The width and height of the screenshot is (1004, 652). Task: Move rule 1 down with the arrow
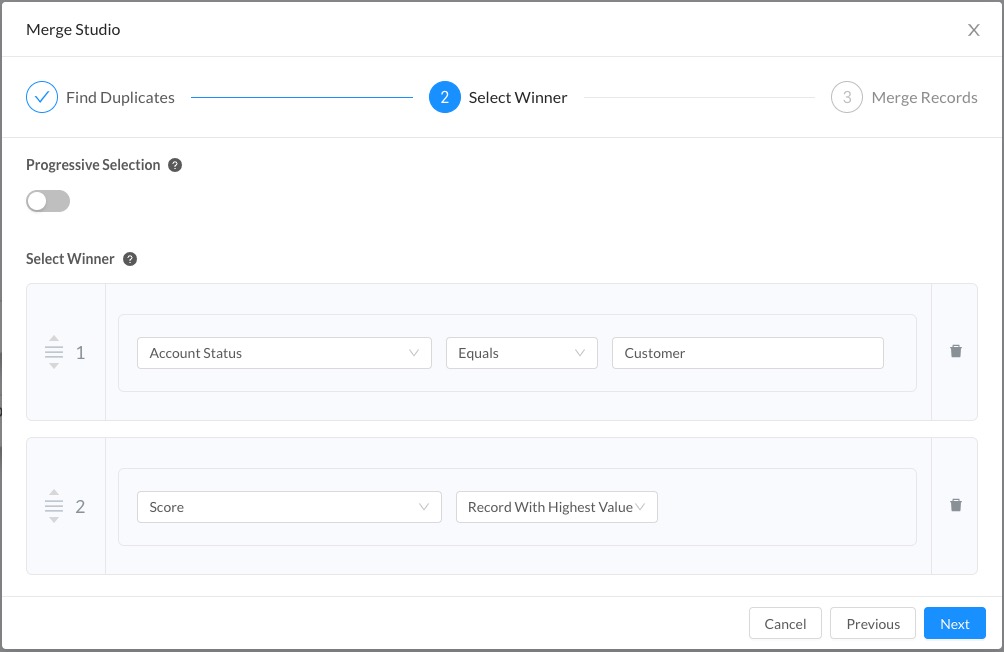pos(54,366)
